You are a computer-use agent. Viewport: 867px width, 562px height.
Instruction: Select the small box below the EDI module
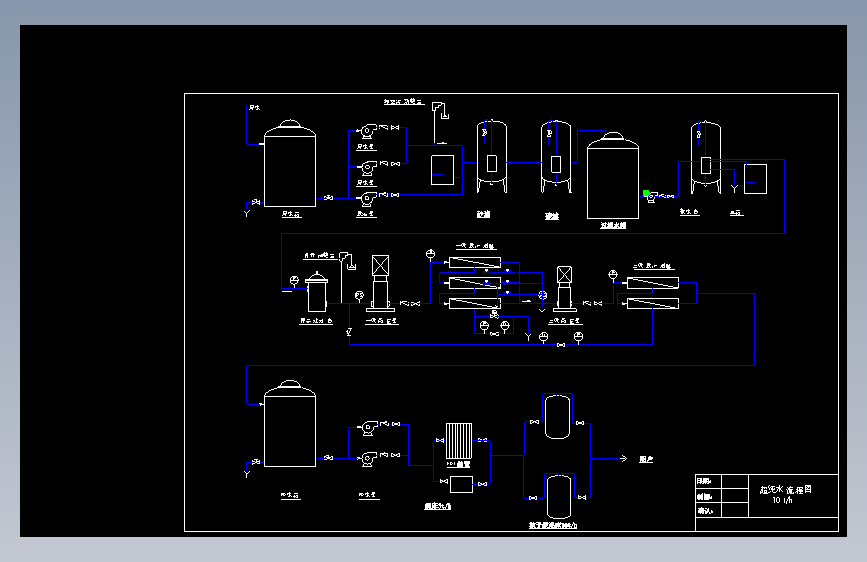pyautogui.click(x=461, y=485)
